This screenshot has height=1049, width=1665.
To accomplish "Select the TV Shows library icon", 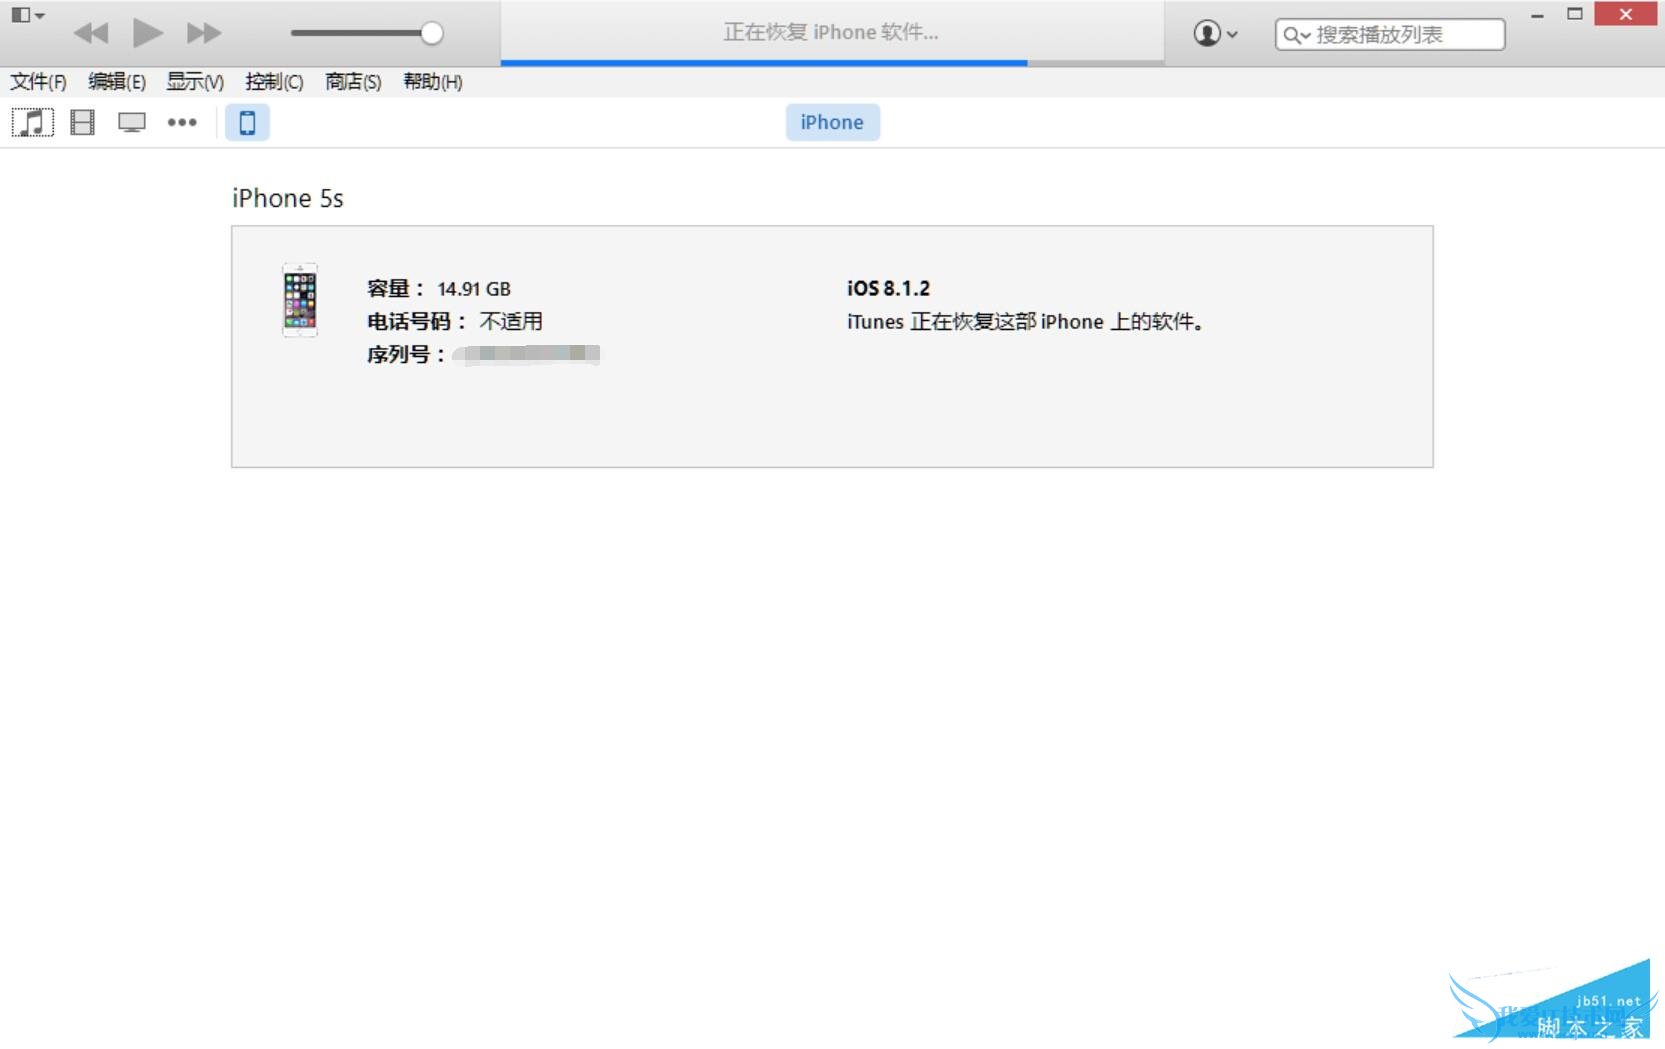I will 131,121.
